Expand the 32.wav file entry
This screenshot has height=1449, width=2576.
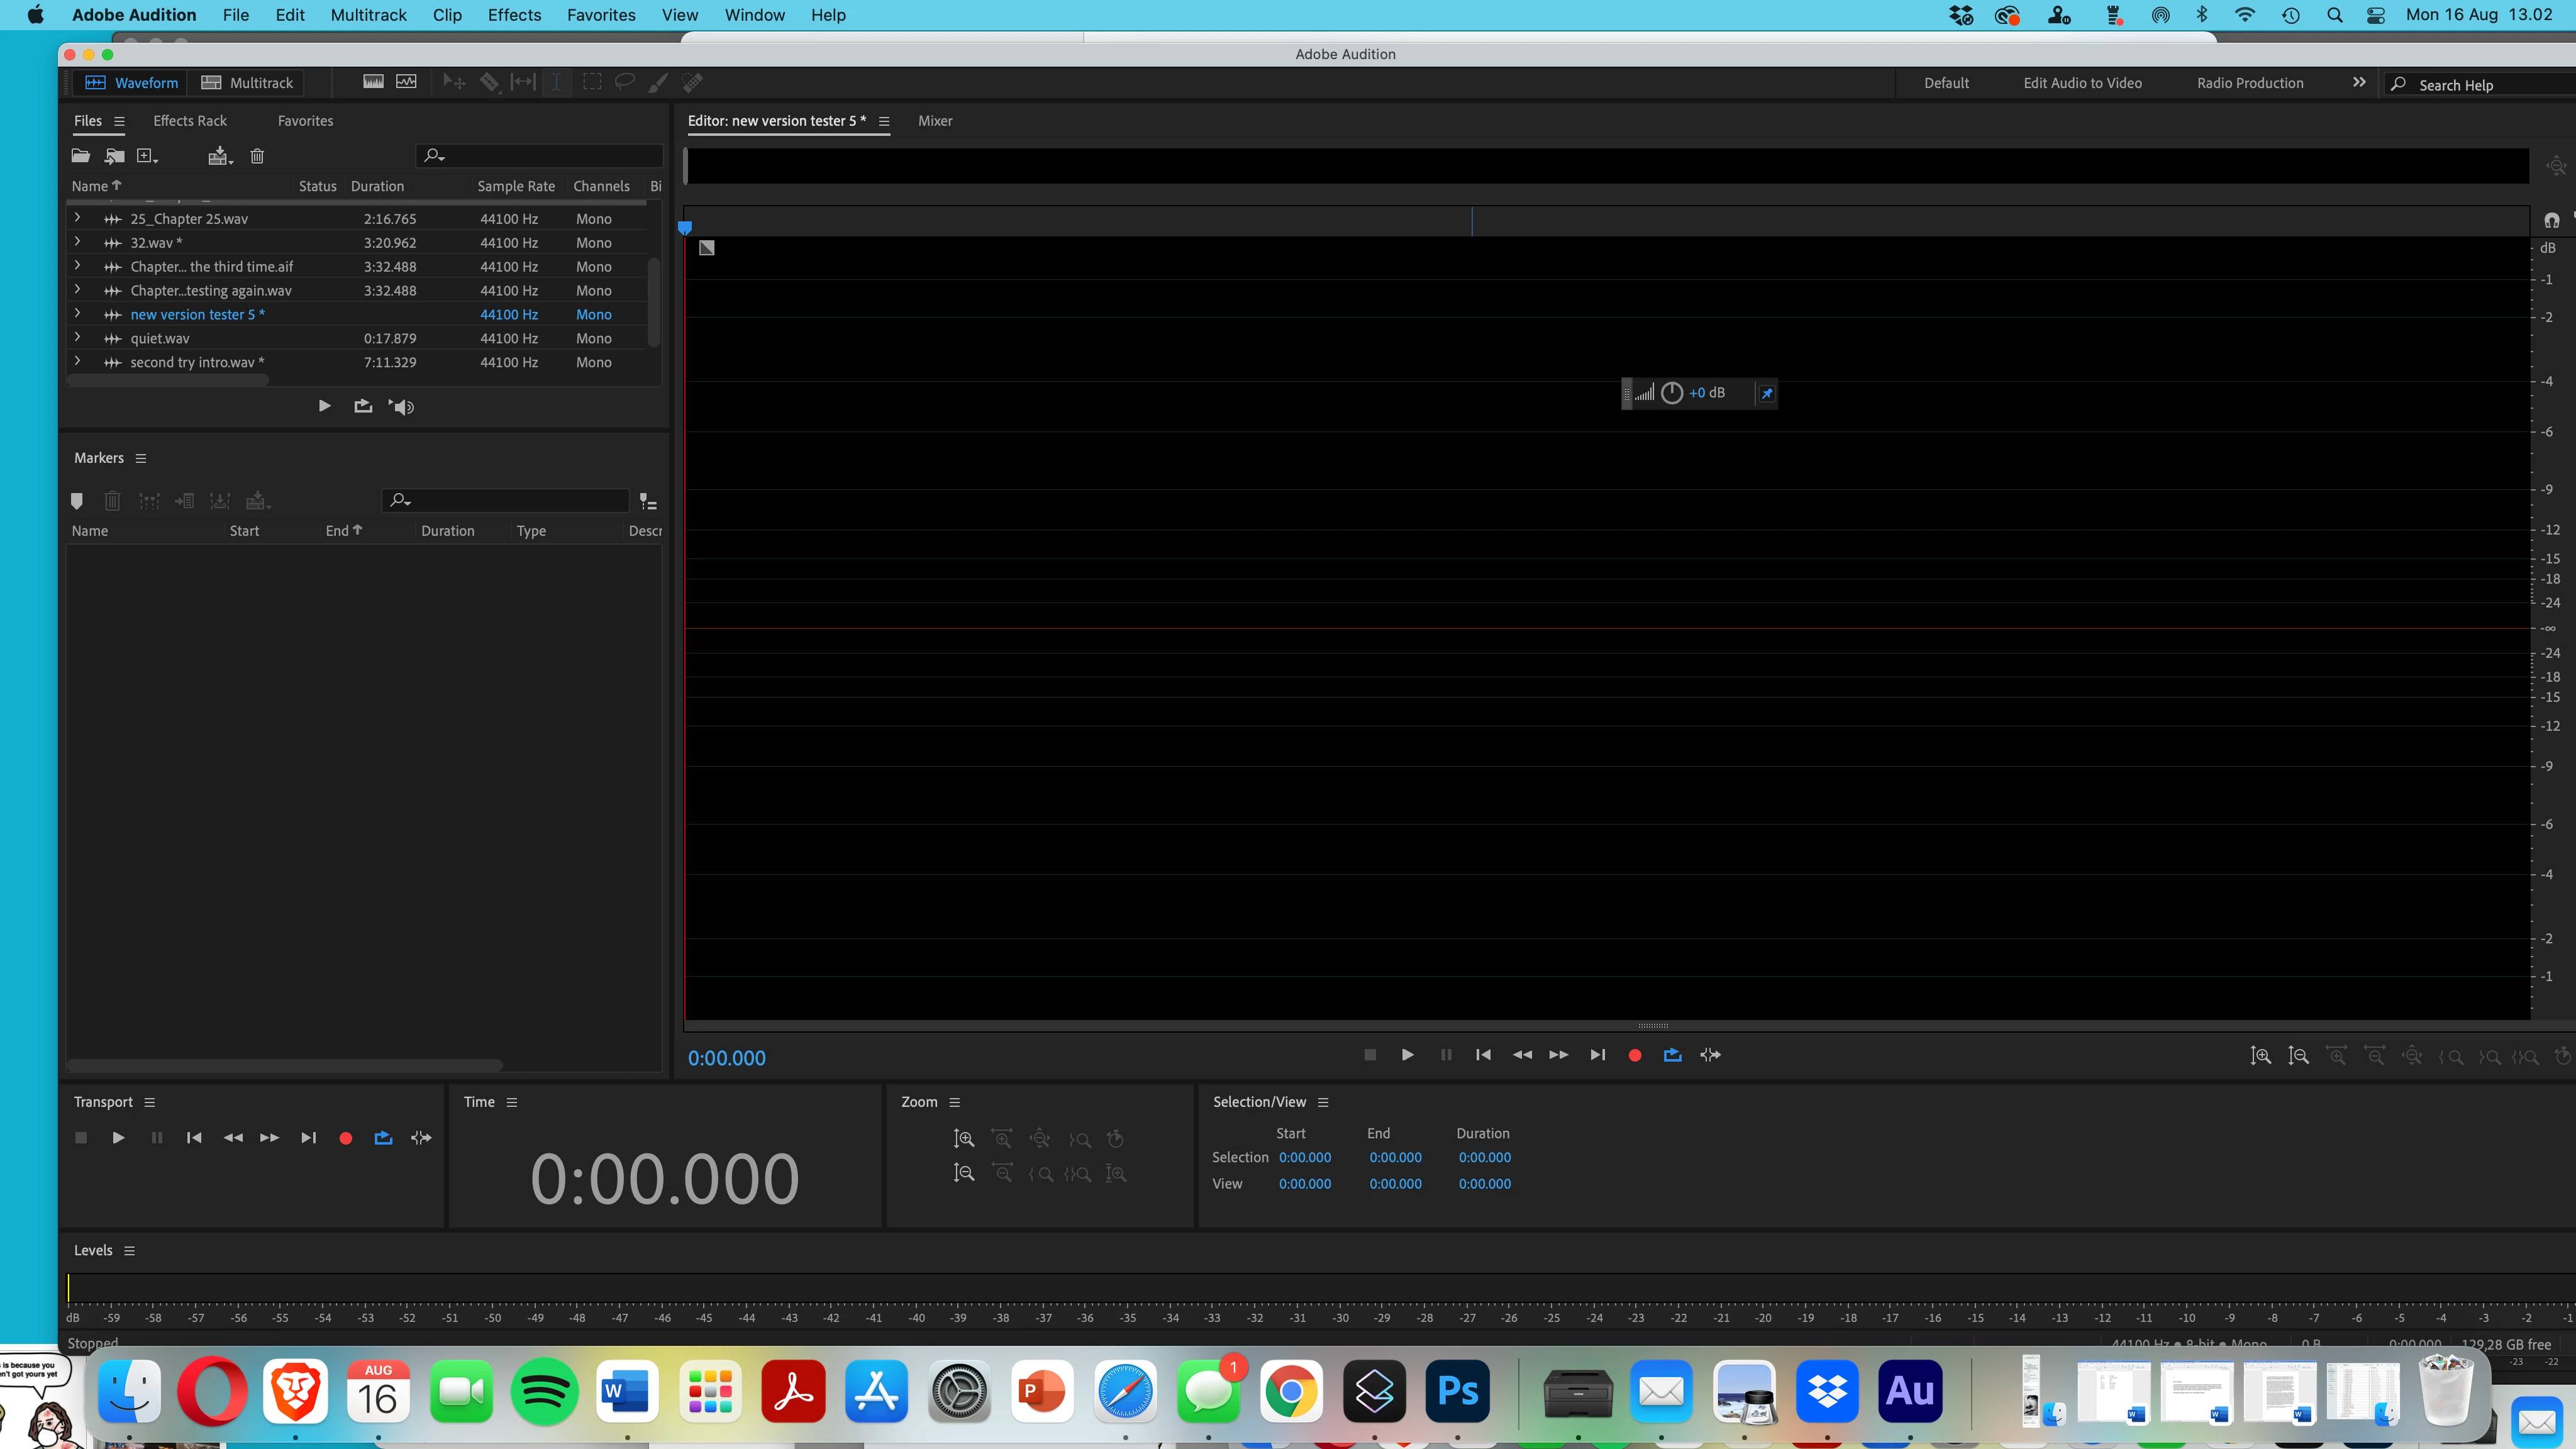(x=77, y=242)
